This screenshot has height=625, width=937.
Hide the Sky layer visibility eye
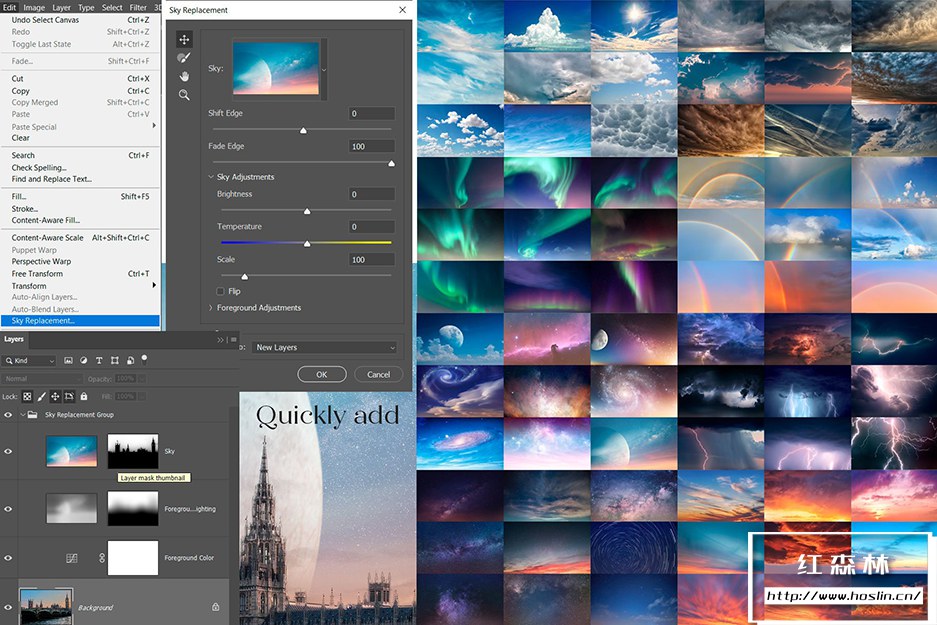click(x=8, y=451)
